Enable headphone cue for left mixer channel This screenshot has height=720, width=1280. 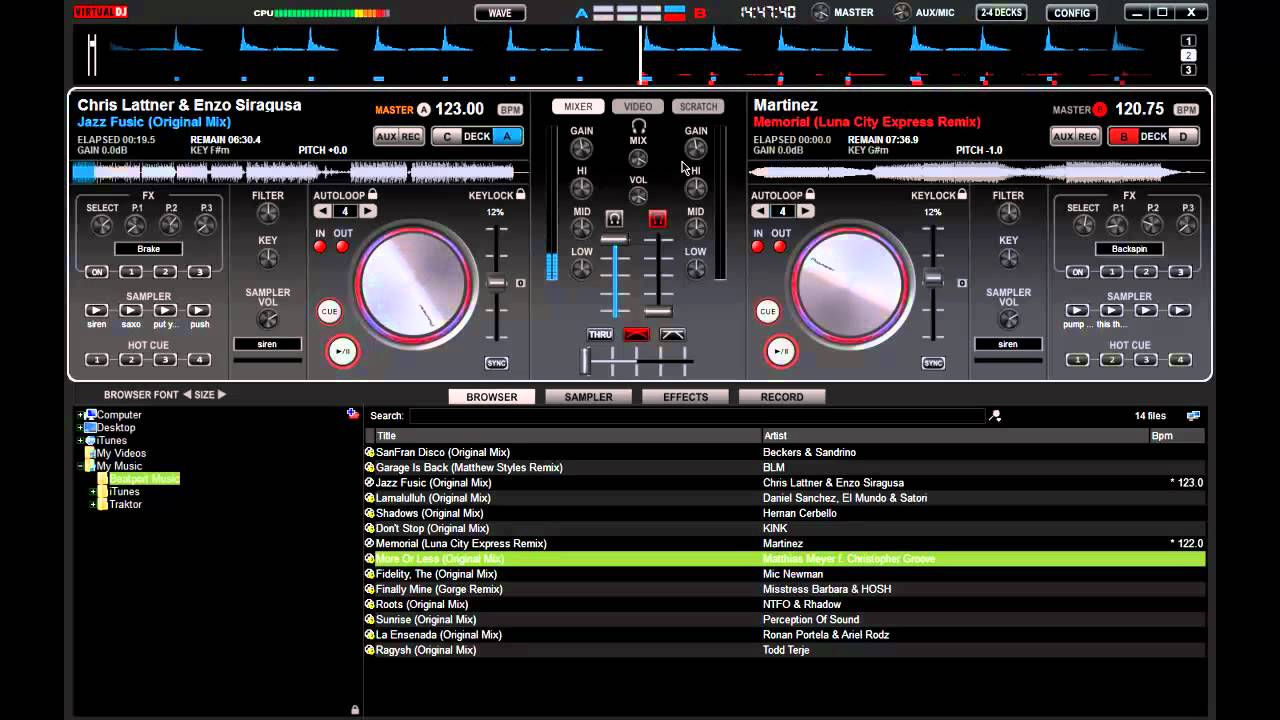(x=615, y=219)
